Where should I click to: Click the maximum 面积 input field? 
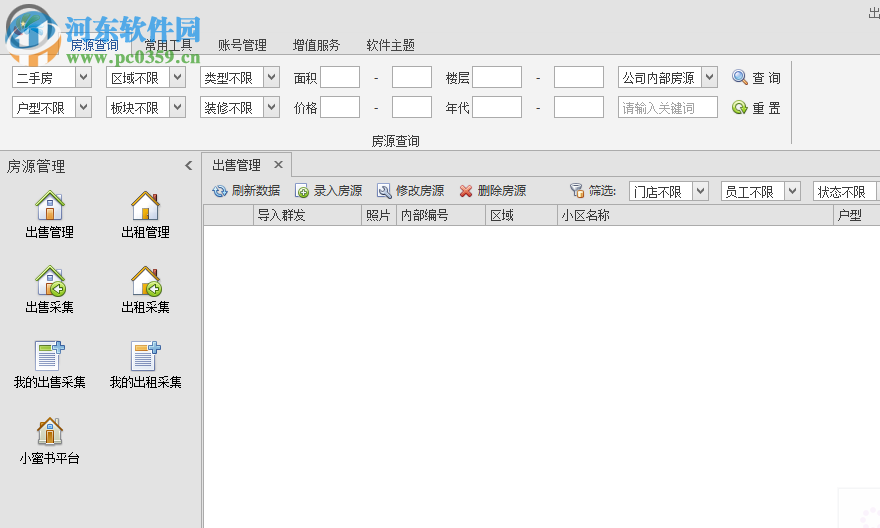412,77
